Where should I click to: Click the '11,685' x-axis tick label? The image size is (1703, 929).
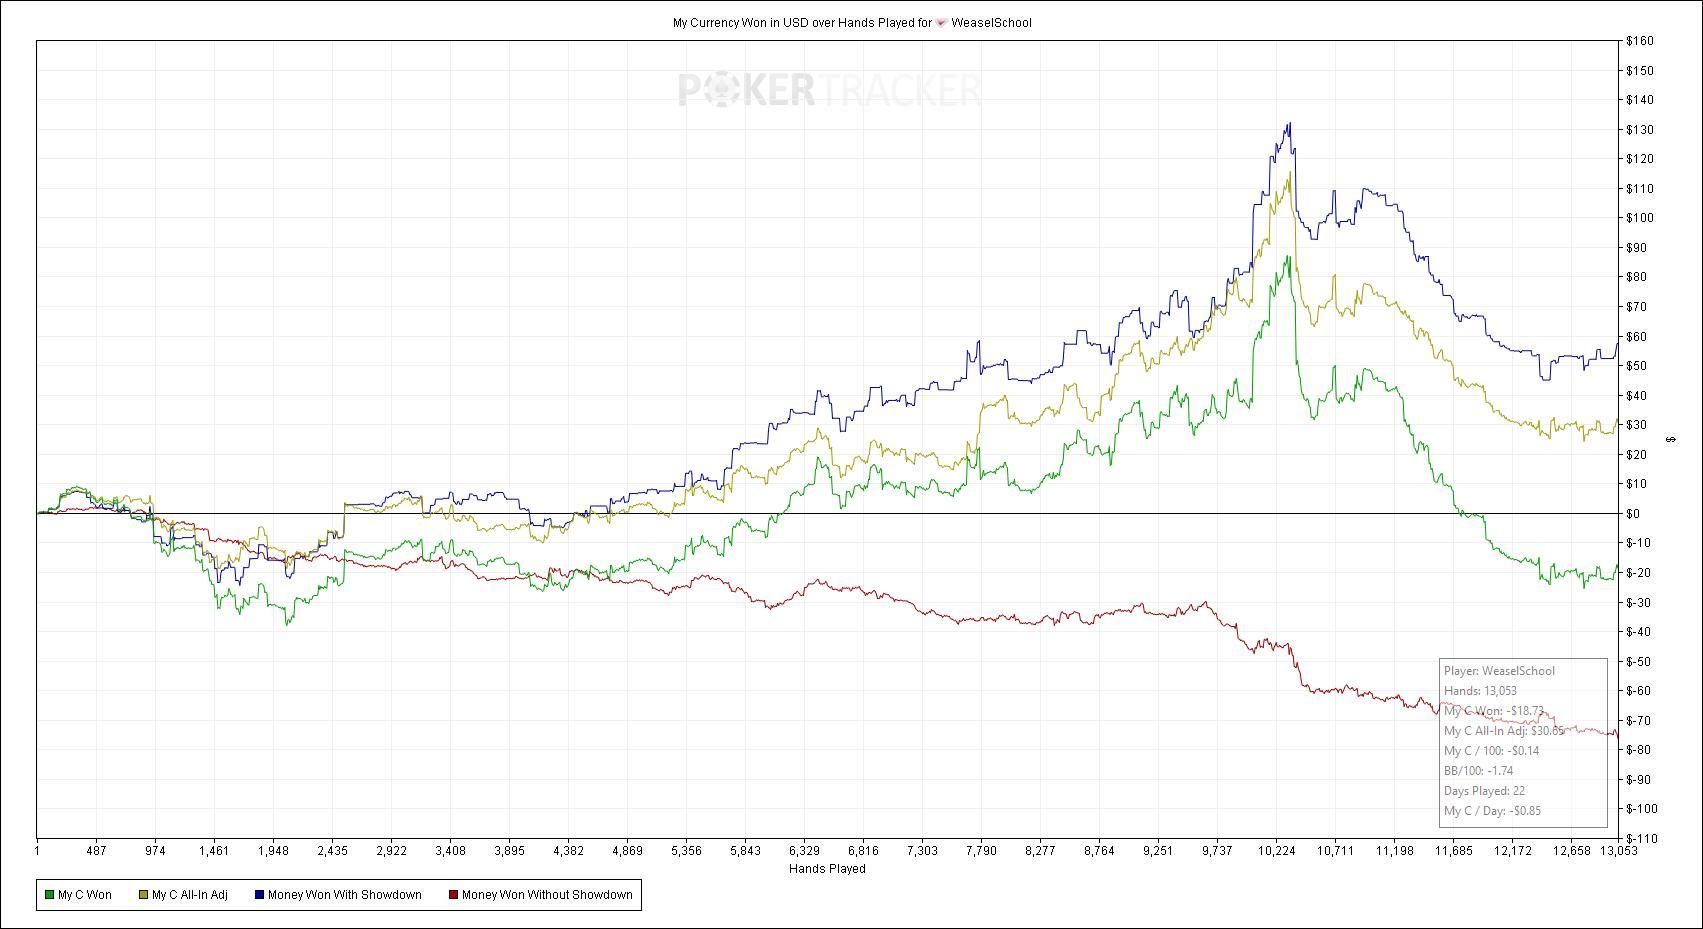pos(1453,851)
